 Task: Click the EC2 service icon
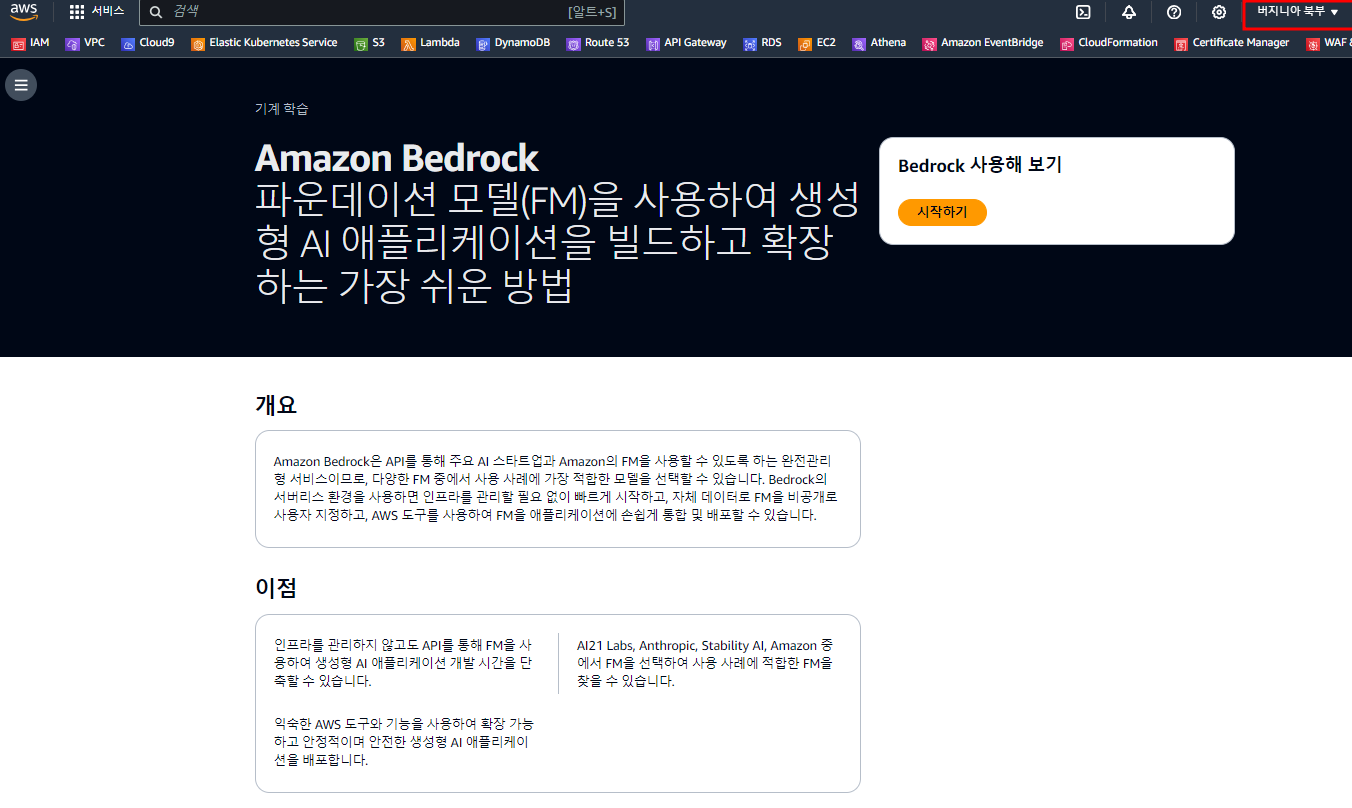(x=805, y=44)
